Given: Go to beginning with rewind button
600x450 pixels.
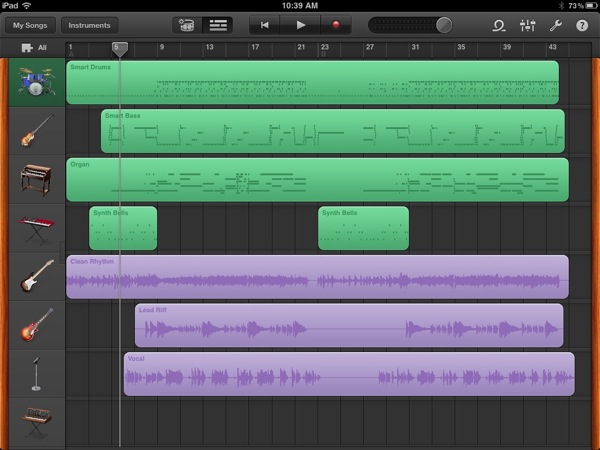Looking at the screenshot, I should pos(264,25).
